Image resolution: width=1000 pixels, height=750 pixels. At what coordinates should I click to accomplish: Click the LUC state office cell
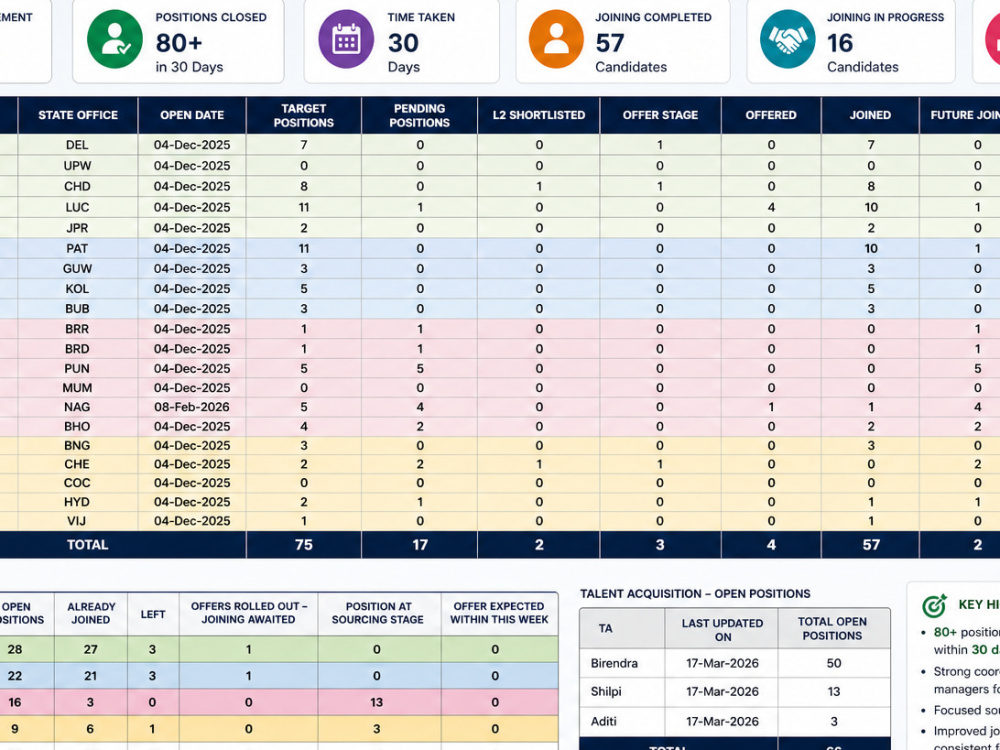[x=77, y=207]
